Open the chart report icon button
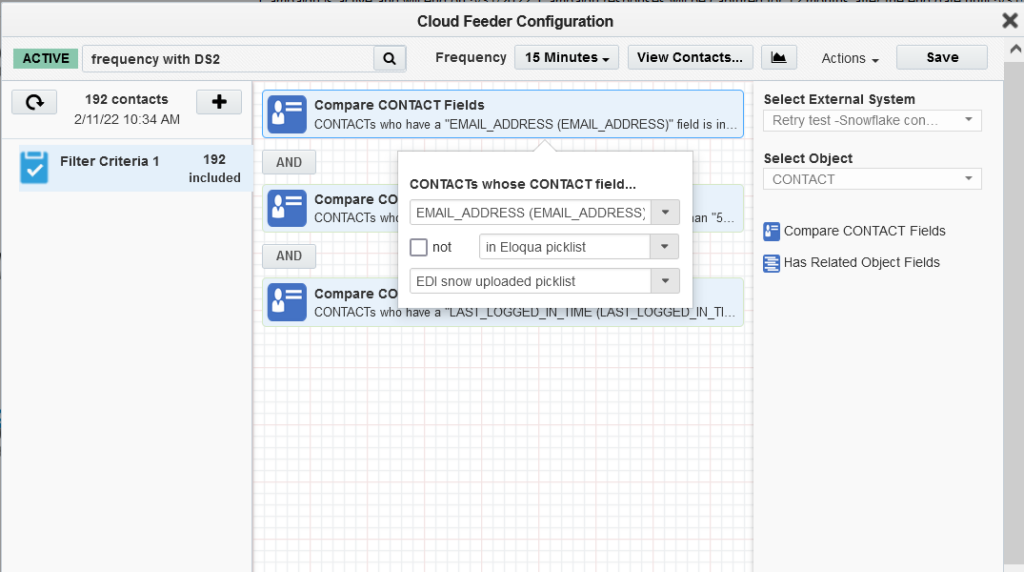Viewport: 1024px width, 572px height. pos(778,58)
